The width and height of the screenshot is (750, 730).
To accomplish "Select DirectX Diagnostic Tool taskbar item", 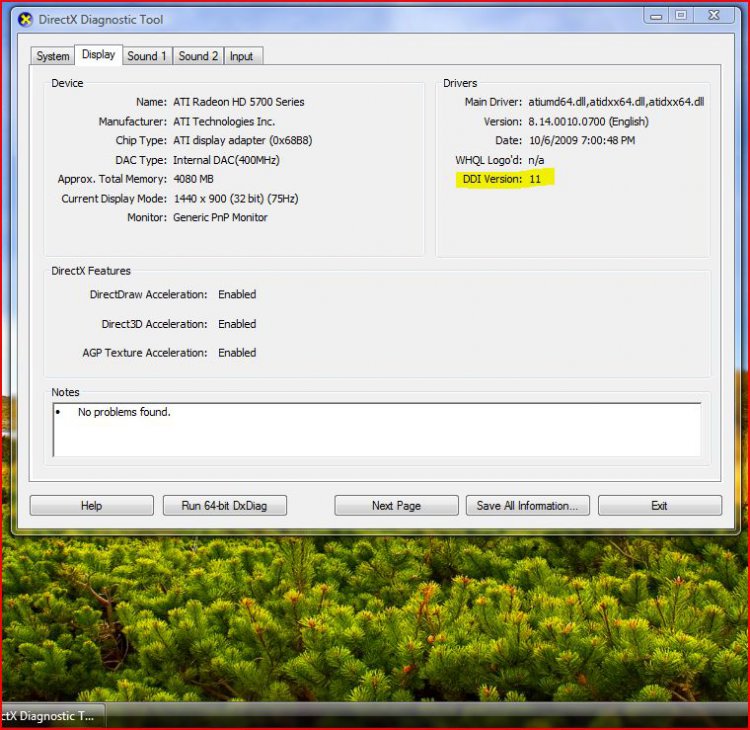I will [x=53, y=716].
